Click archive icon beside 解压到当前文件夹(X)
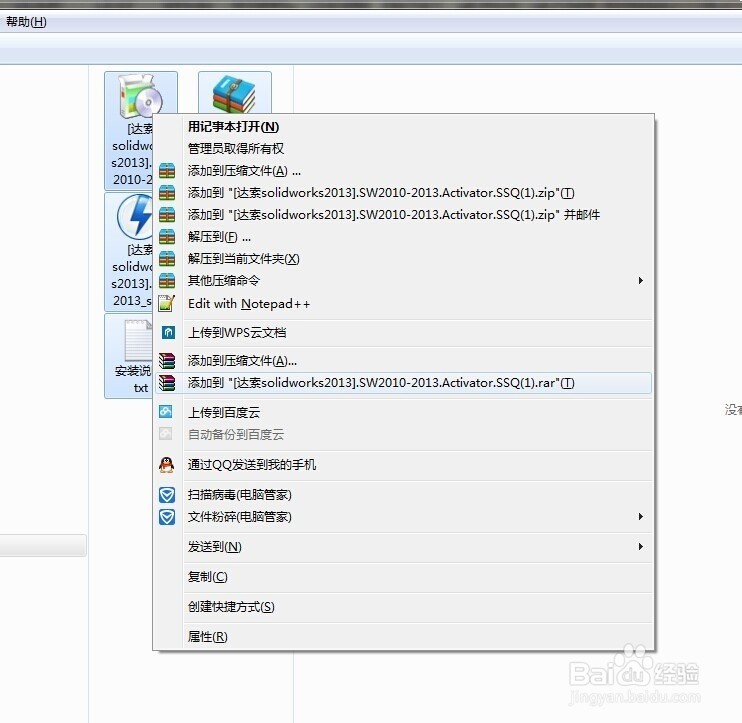Viewport: 742px width, 723px height. click(x=167, y=258)
